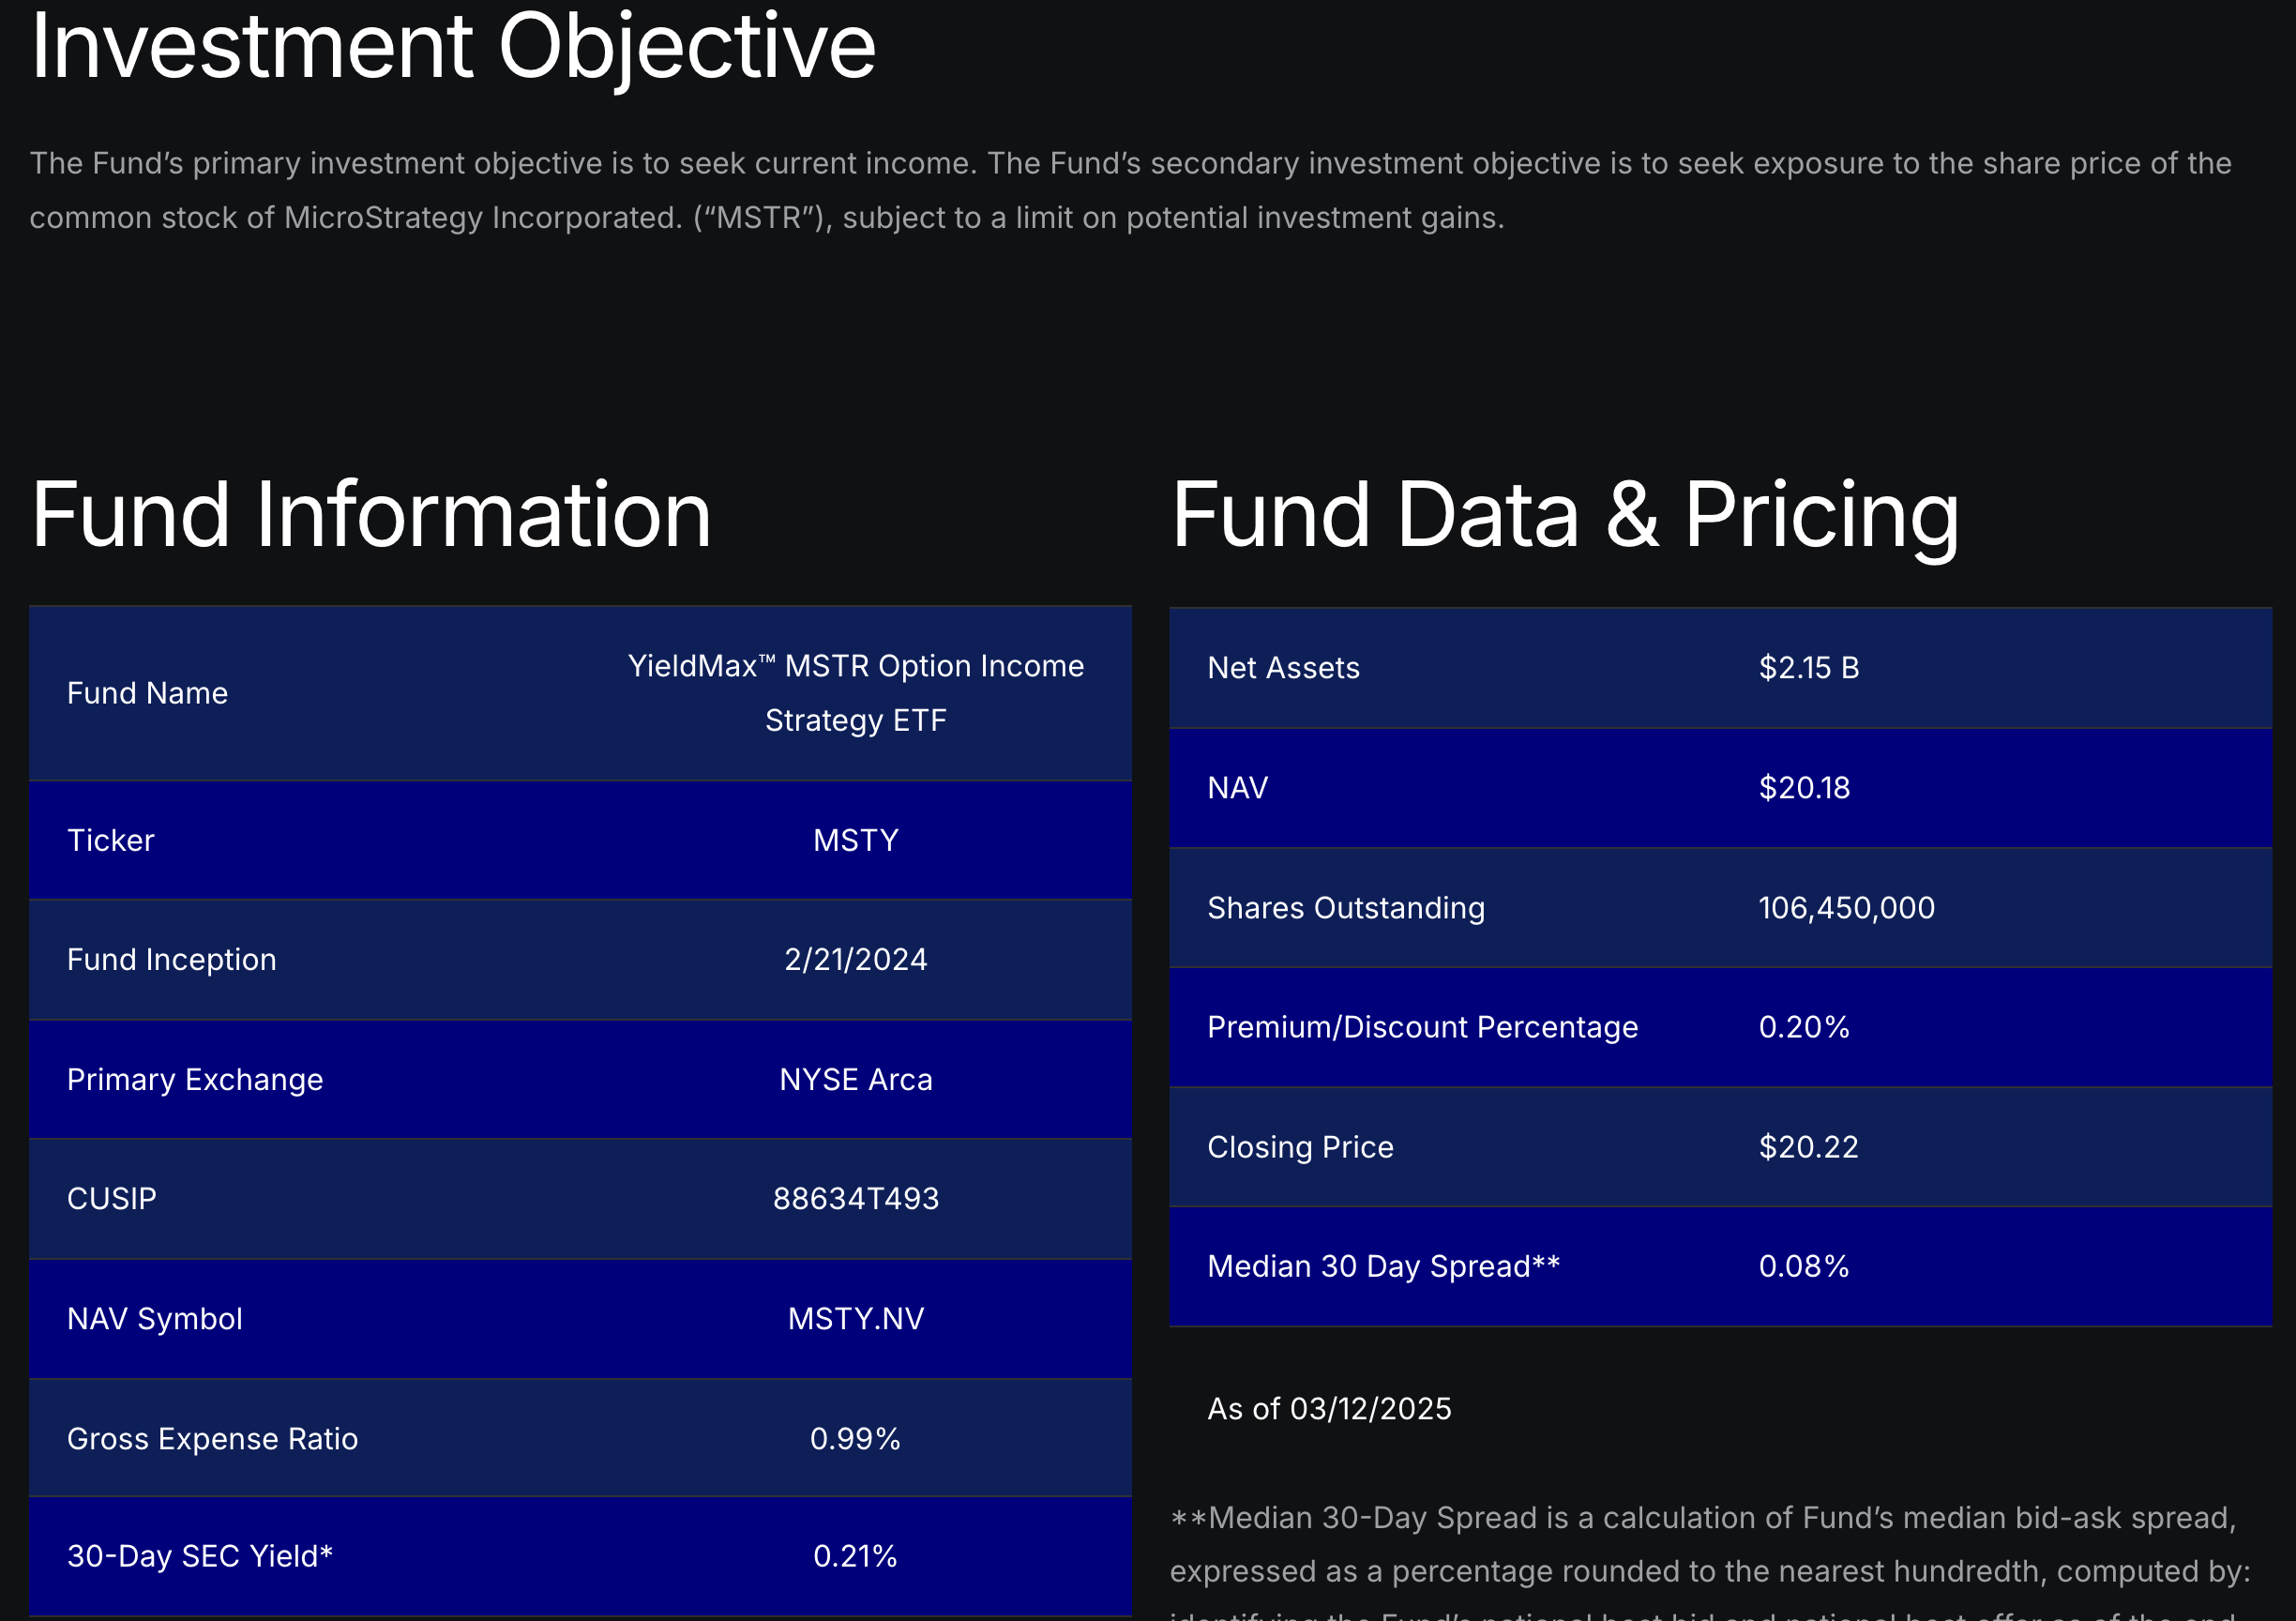This screenshot has width=2296, height=1621.
Task: Click the As of 03/12/2025 date
Action: point(1330,1409)
